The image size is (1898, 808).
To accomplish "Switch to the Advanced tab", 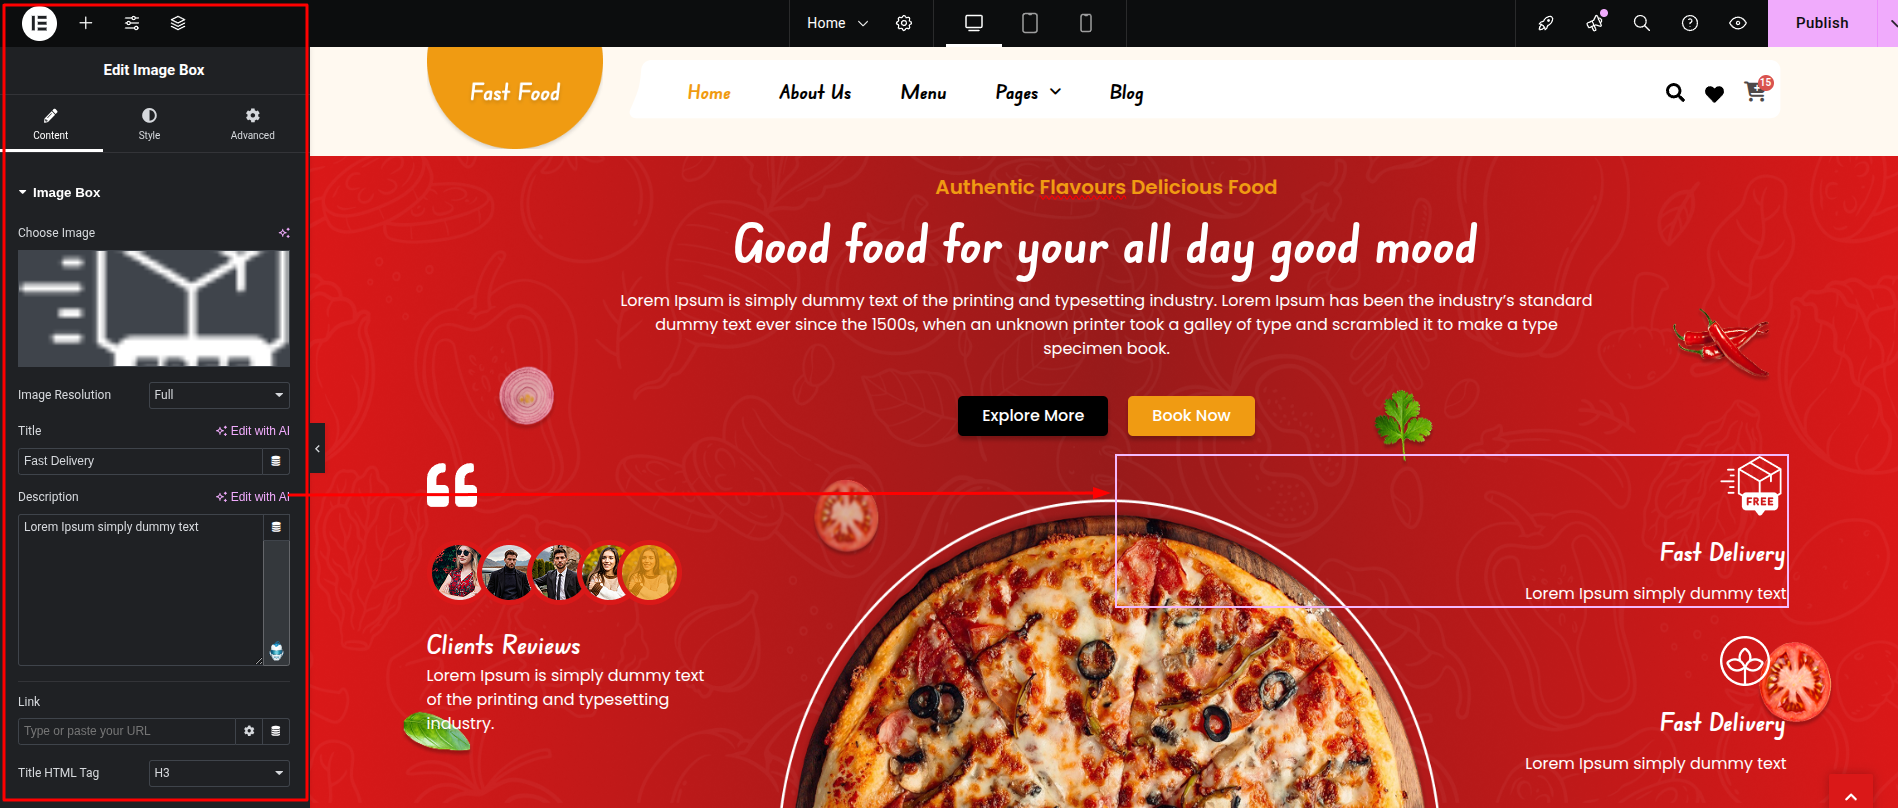I will point(252,124).
